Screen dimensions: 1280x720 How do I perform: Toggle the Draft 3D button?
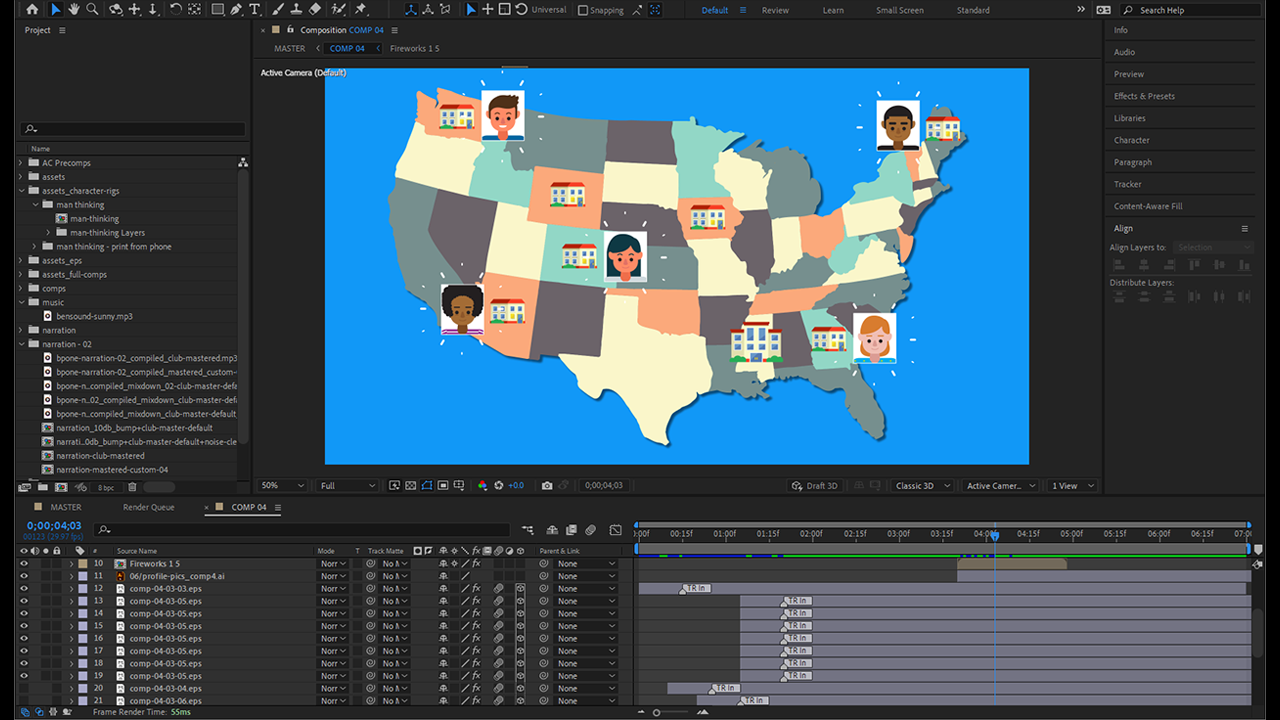point(815,485)
